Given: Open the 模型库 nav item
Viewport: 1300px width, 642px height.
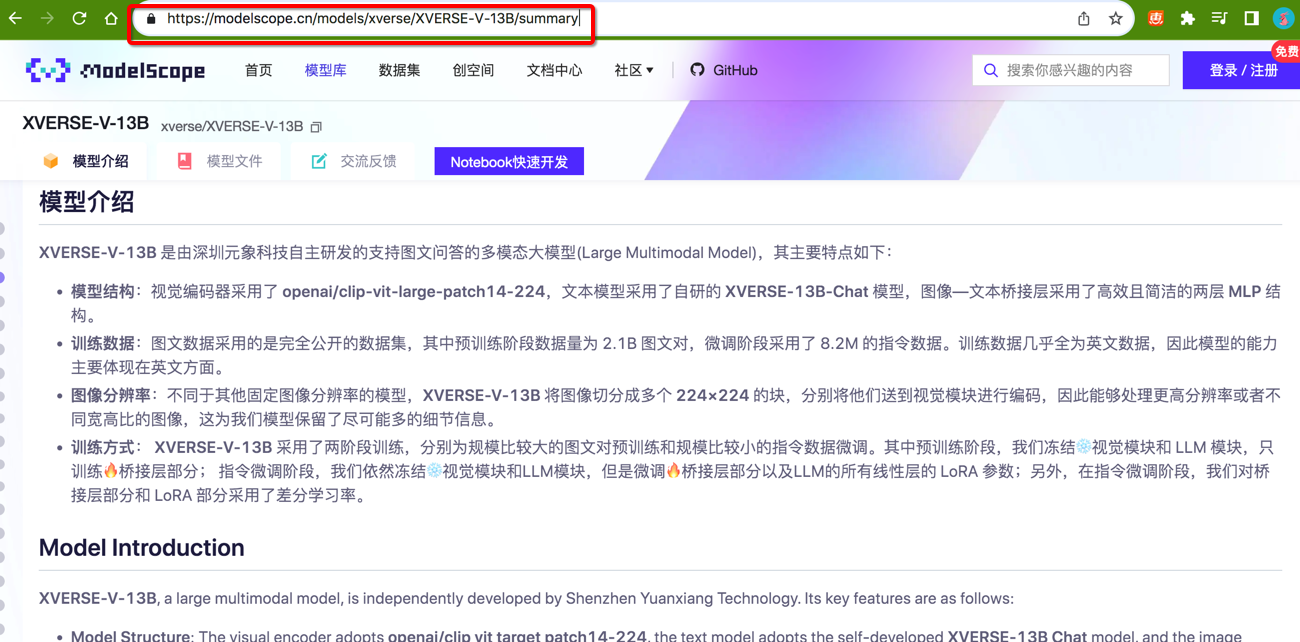Looking at the screenshot, I should [325, 70].
